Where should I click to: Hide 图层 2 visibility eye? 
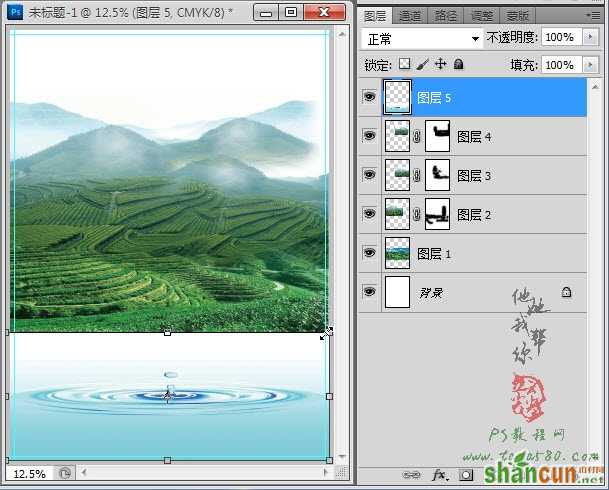click(x=369, y=214)
